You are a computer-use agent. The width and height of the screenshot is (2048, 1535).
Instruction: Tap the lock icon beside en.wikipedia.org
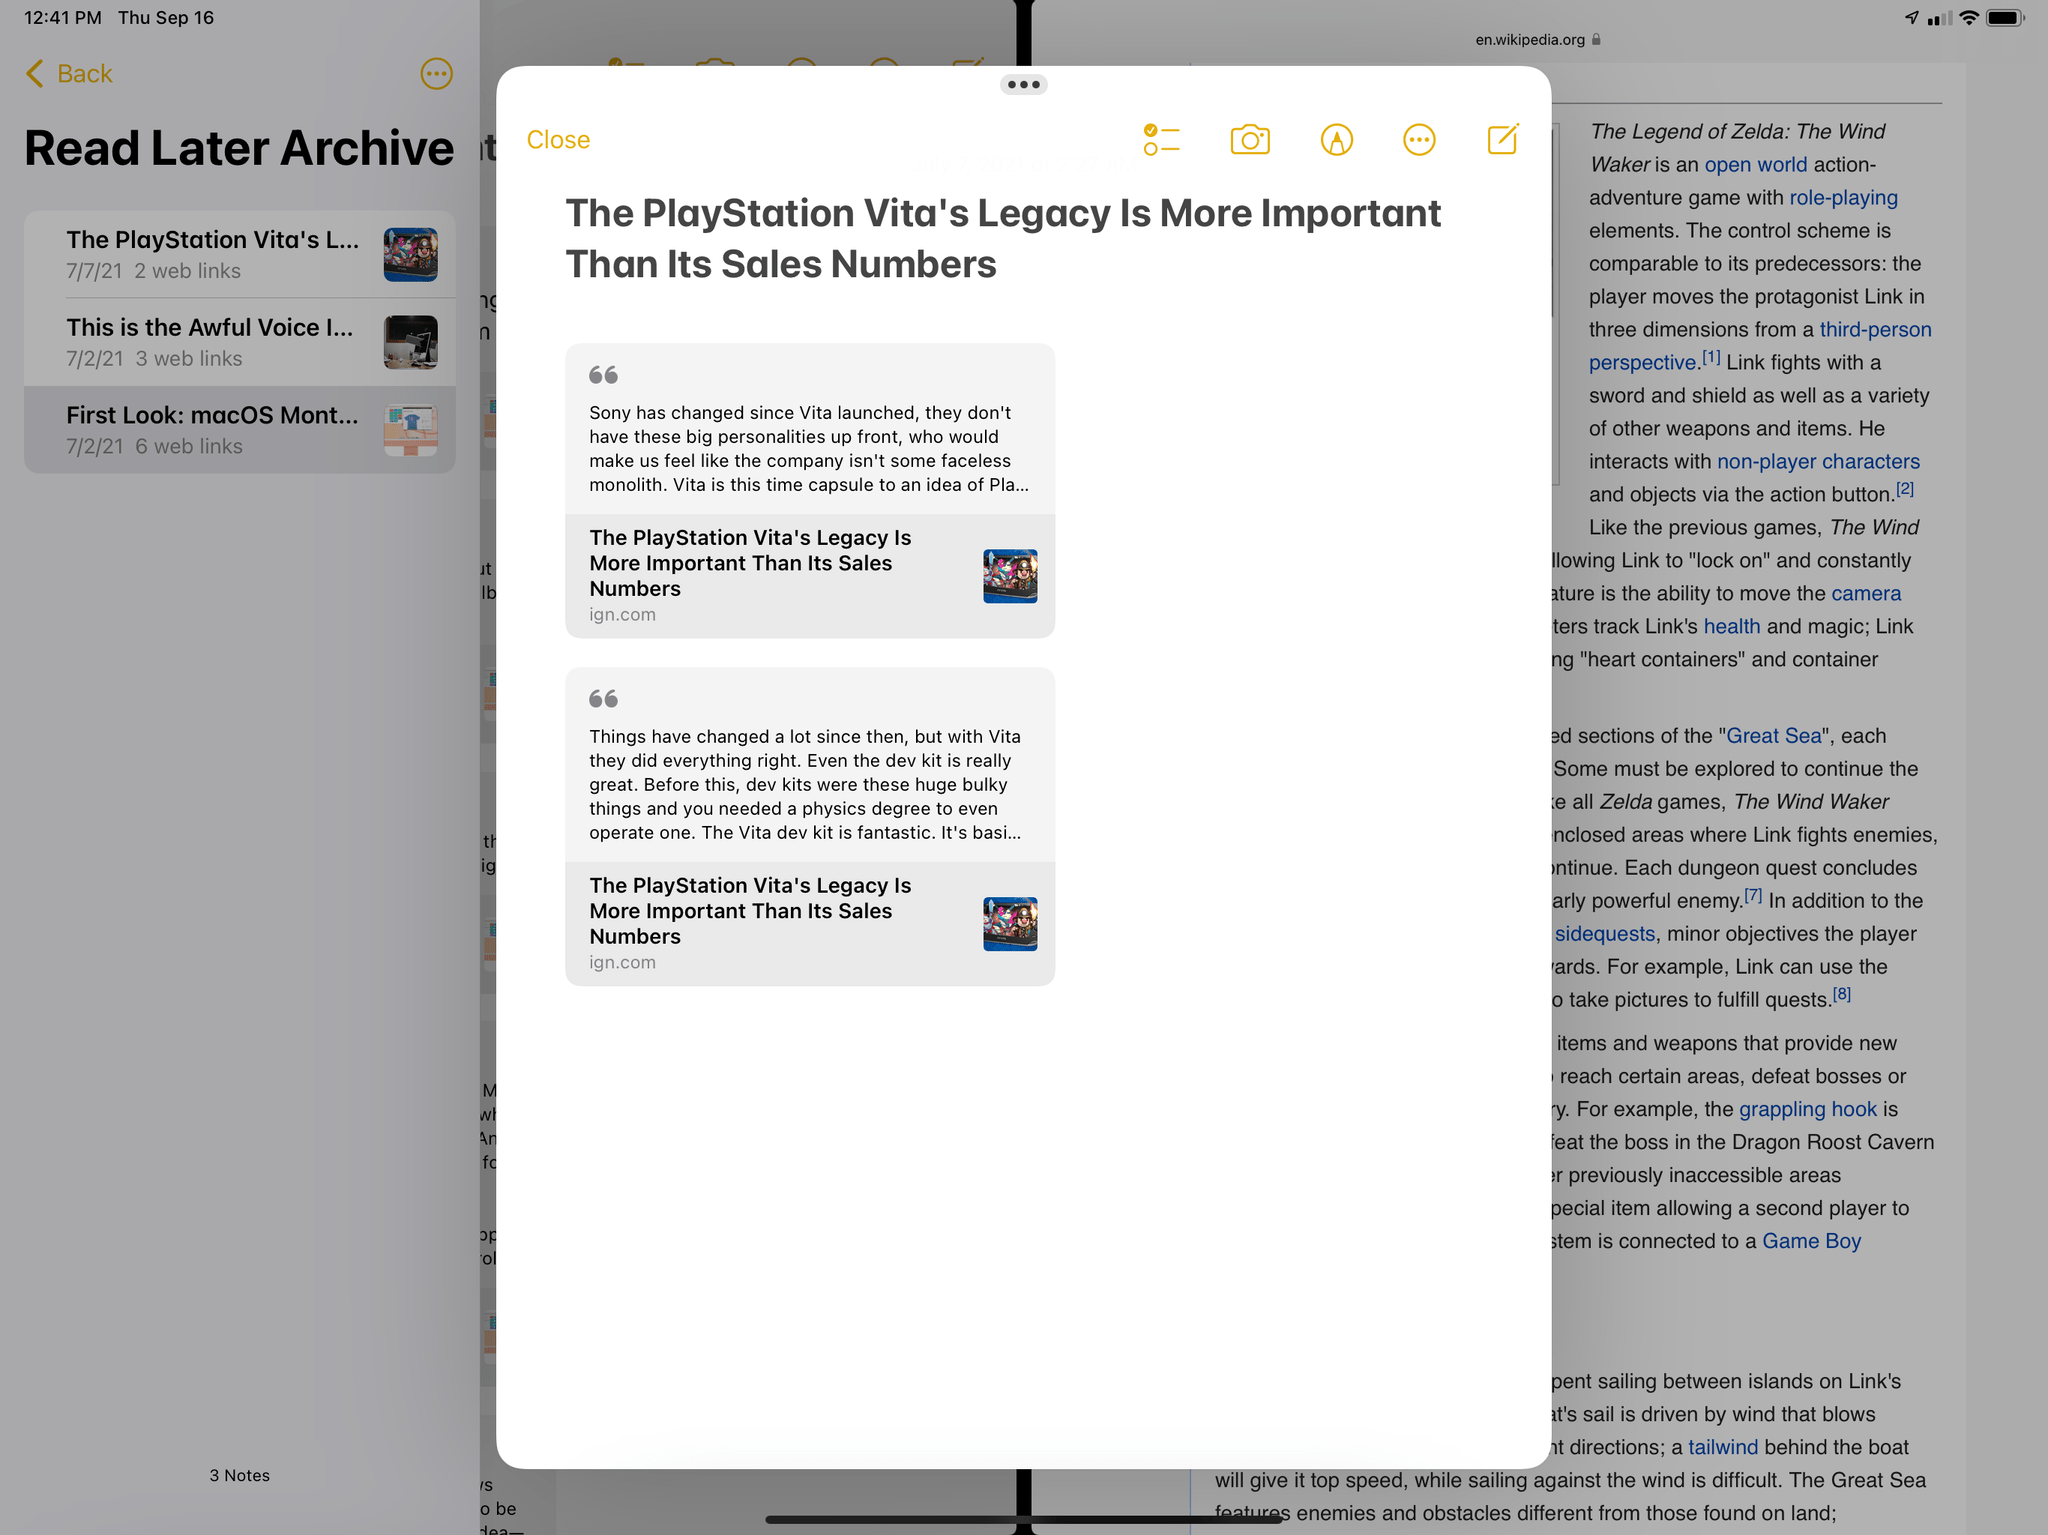click(1596, 40)
